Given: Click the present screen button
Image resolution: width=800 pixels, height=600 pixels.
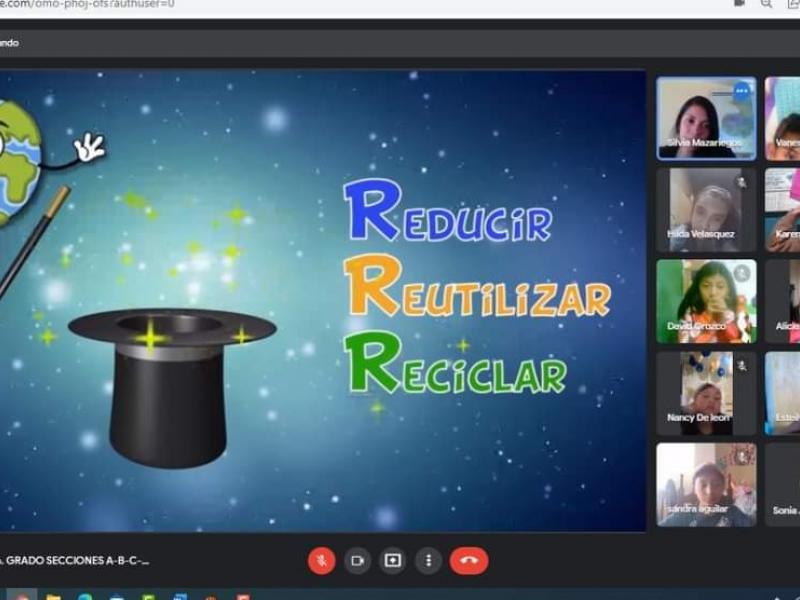Looking at the screenshot, I should coord(393,561).
